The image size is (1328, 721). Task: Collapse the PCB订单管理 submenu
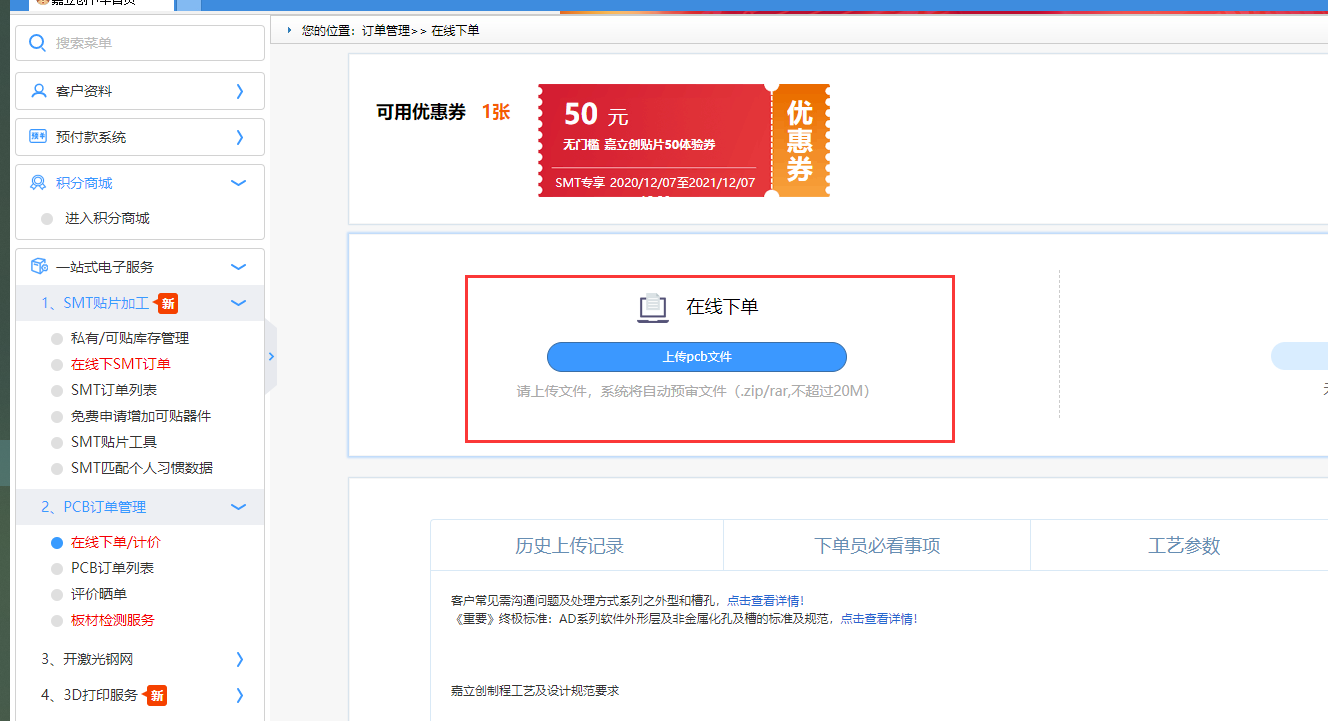click(x=238, y=507)
